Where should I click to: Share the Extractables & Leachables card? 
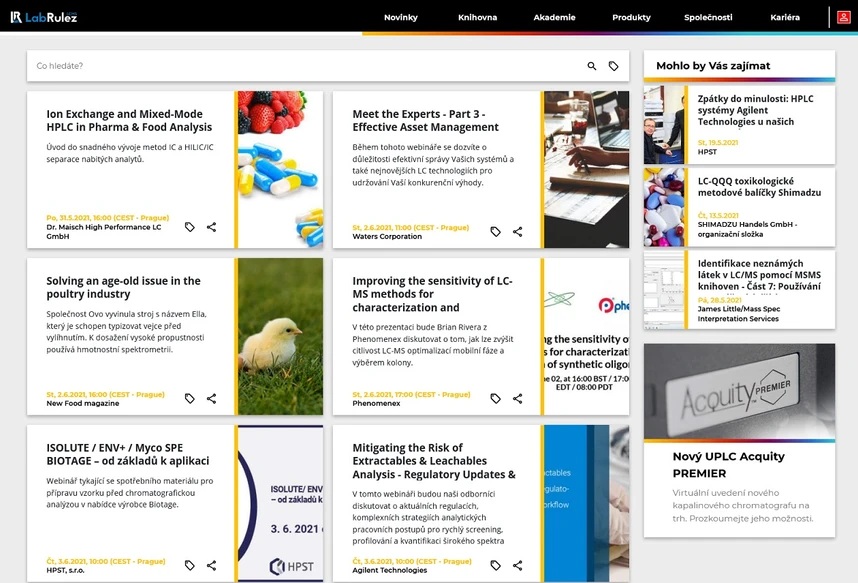pos(517,565)
